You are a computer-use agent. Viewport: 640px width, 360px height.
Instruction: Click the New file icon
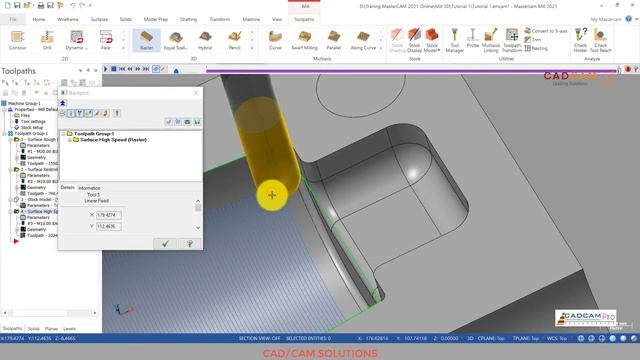[7, 6]
